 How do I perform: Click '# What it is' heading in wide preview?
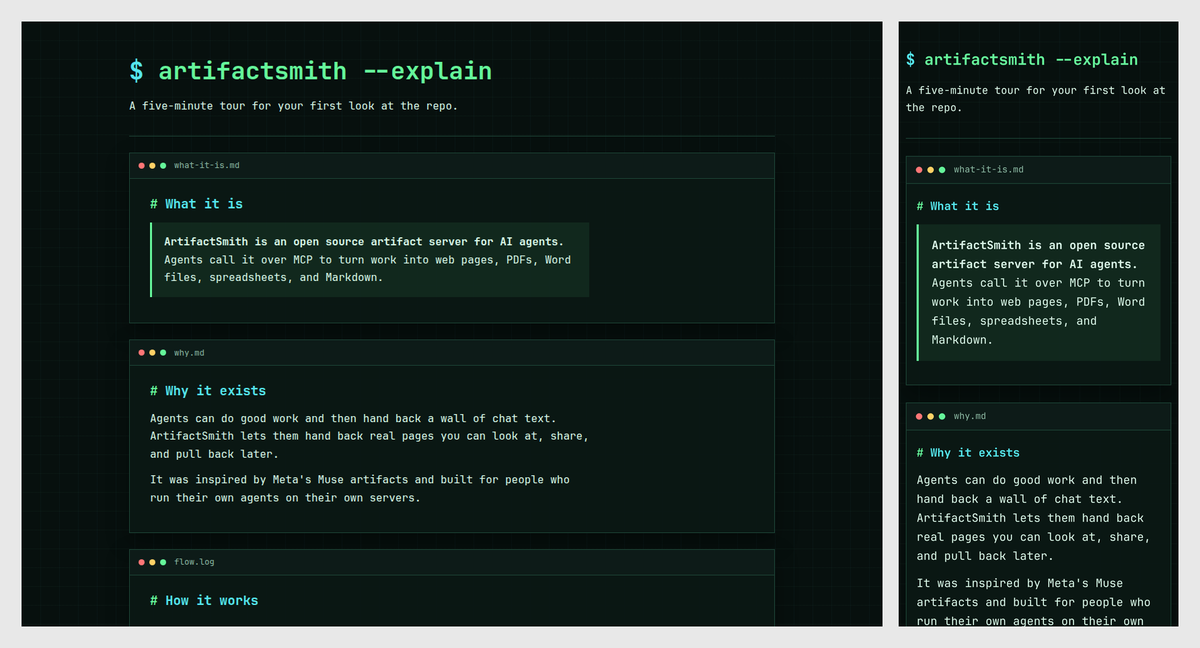pos(197,204)
